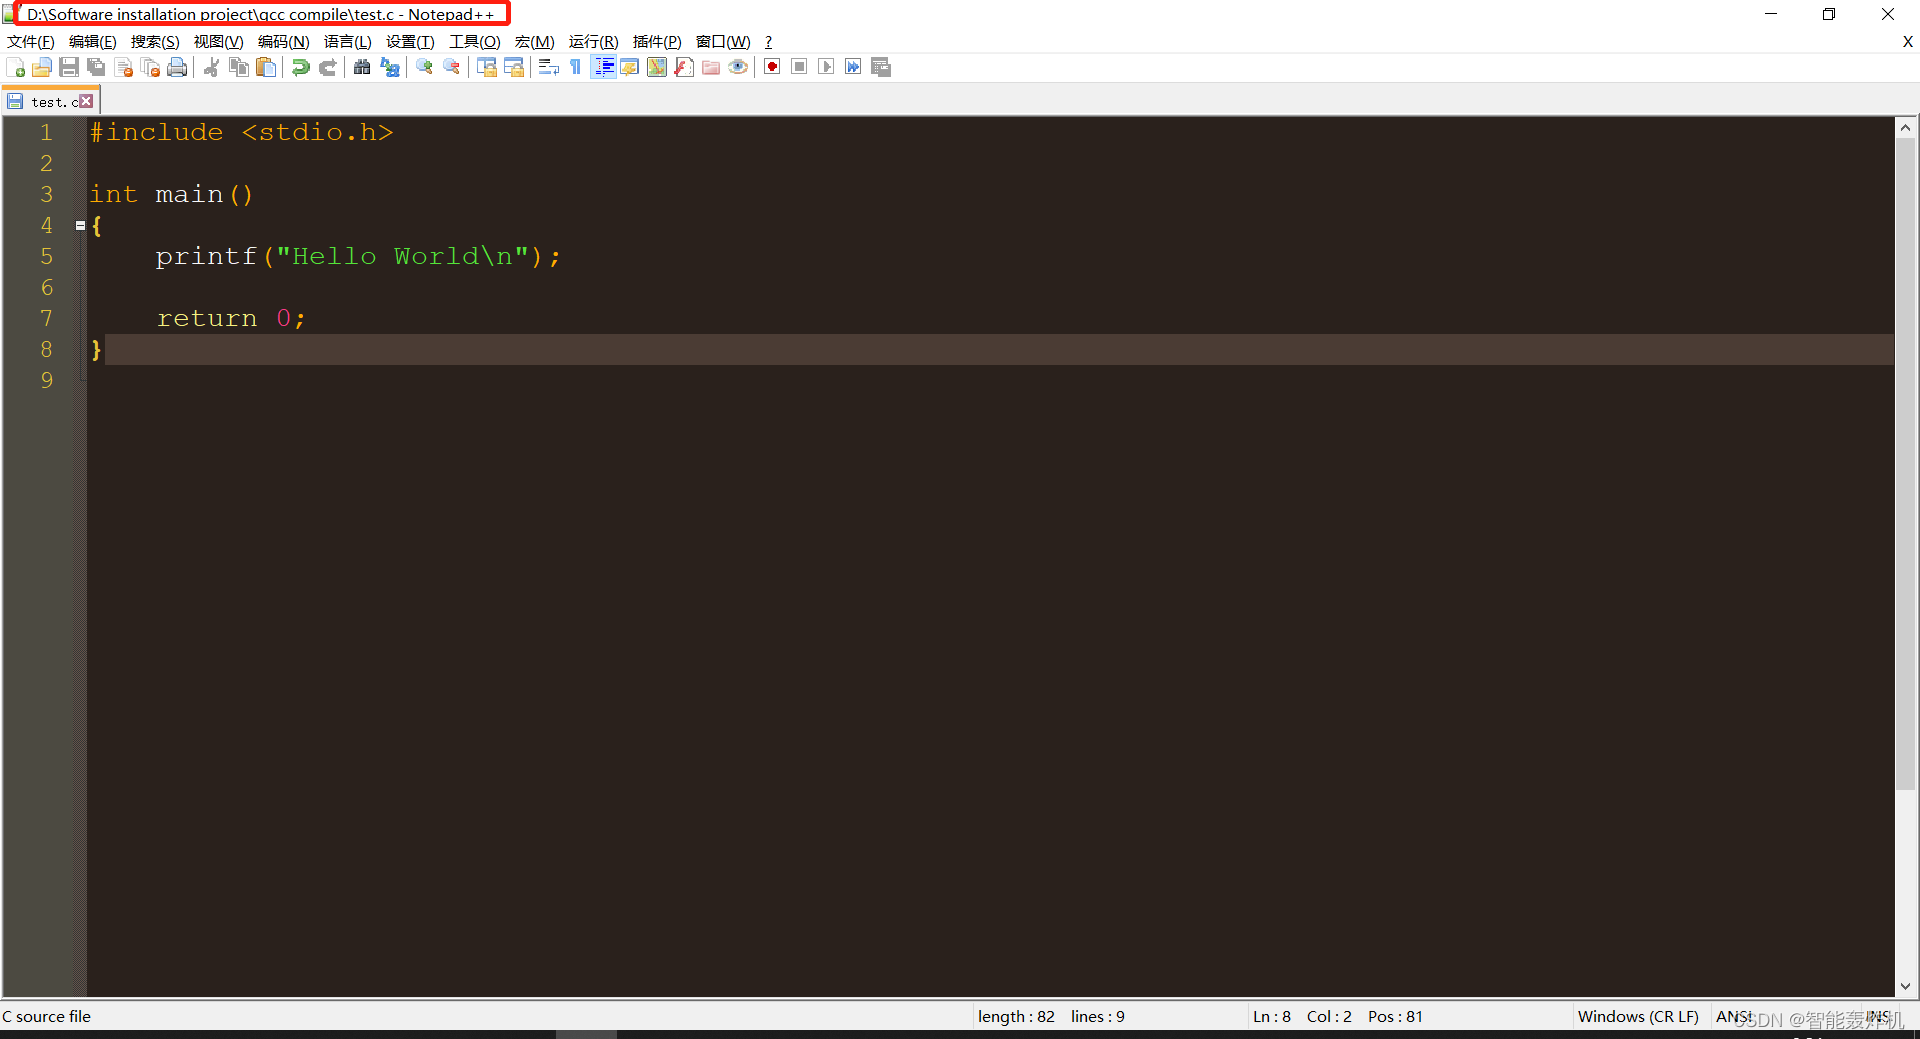Create a new file with toolbar icon
This screenshot has width=1920, height=1039.
(x=15, y=67)
